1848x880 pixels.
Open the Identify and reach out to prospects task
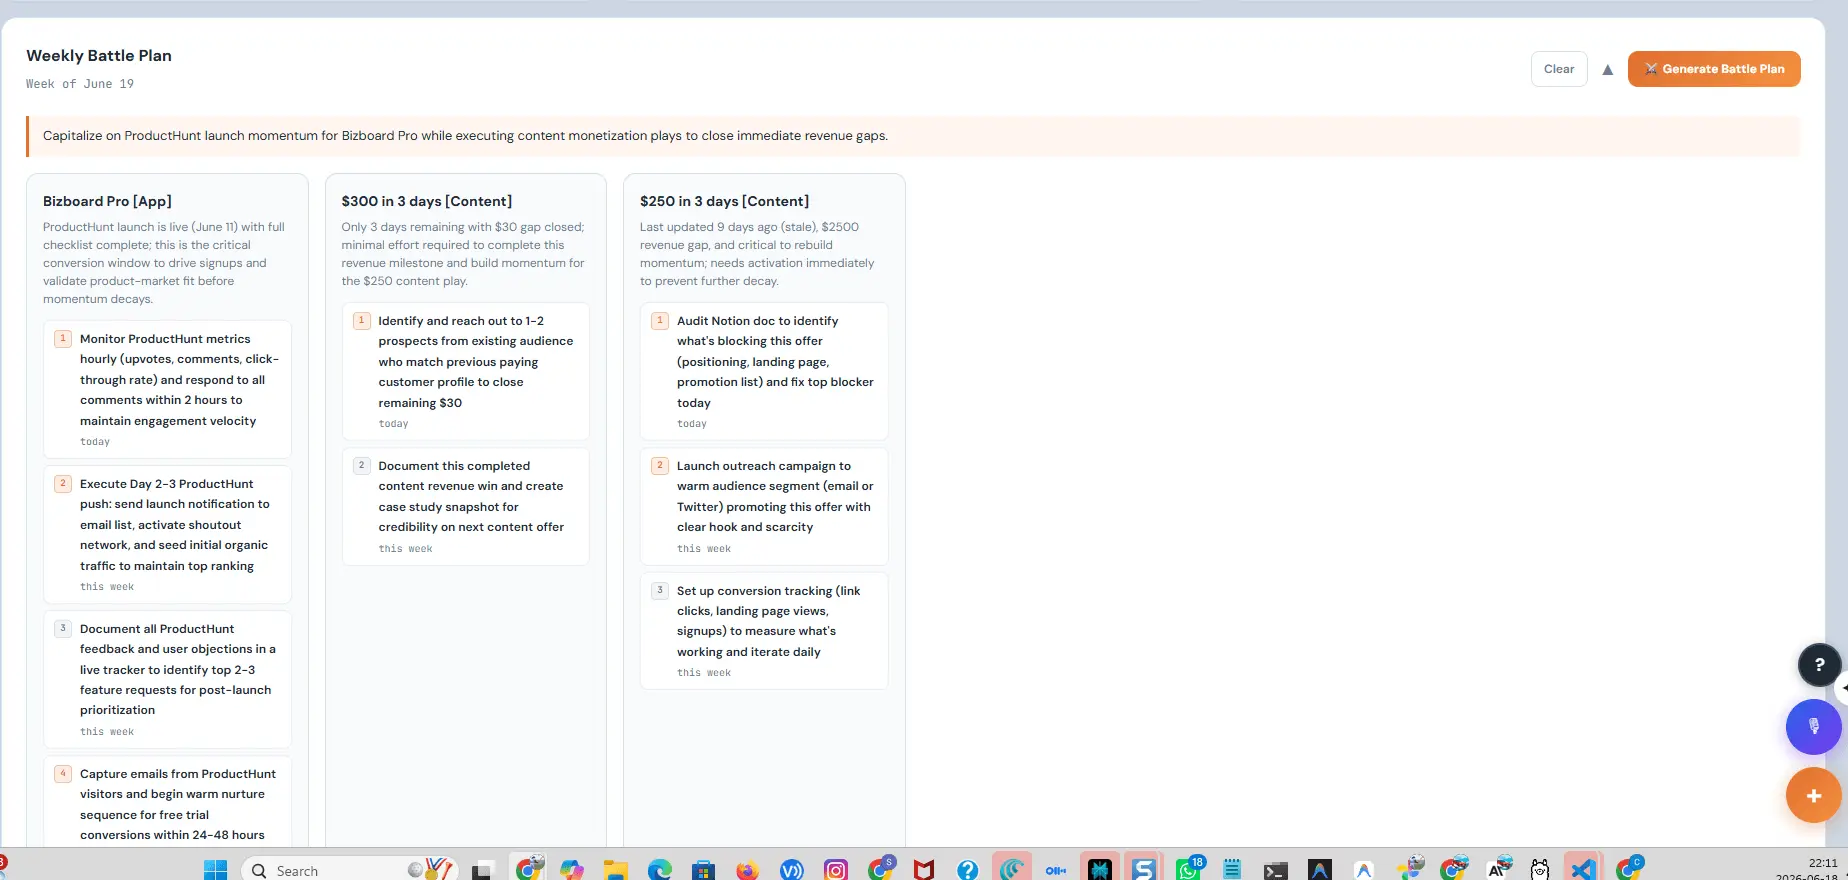(465, 371)
